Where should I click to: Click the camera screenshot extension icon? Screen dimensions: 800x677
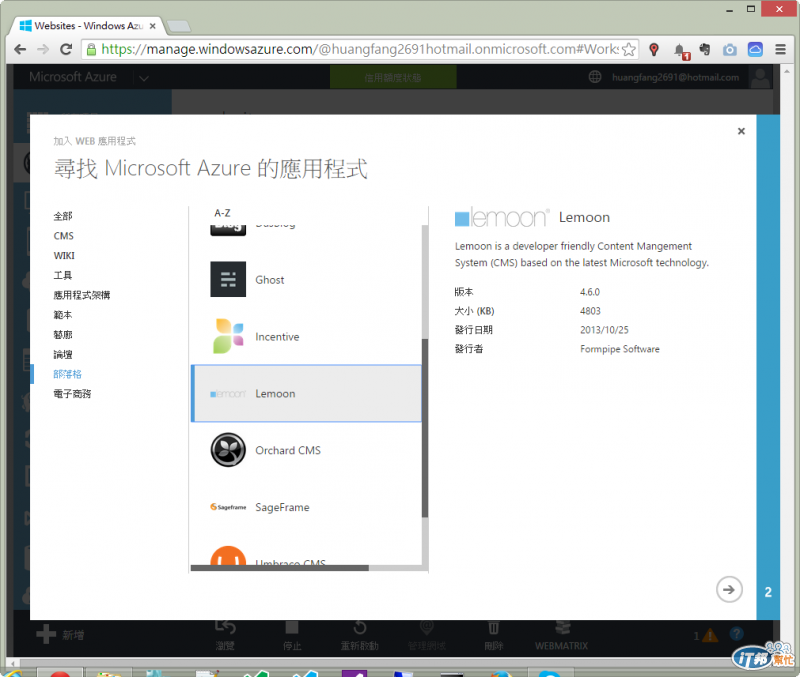[x=730, y=49]
